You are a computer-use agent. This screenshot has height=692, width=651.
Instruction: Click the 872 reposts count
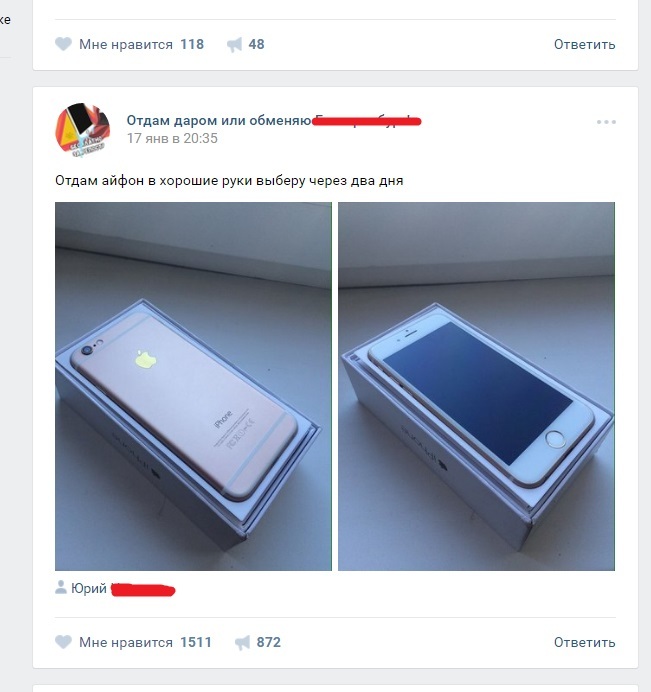pyautogui.click(x=268, y=642)
